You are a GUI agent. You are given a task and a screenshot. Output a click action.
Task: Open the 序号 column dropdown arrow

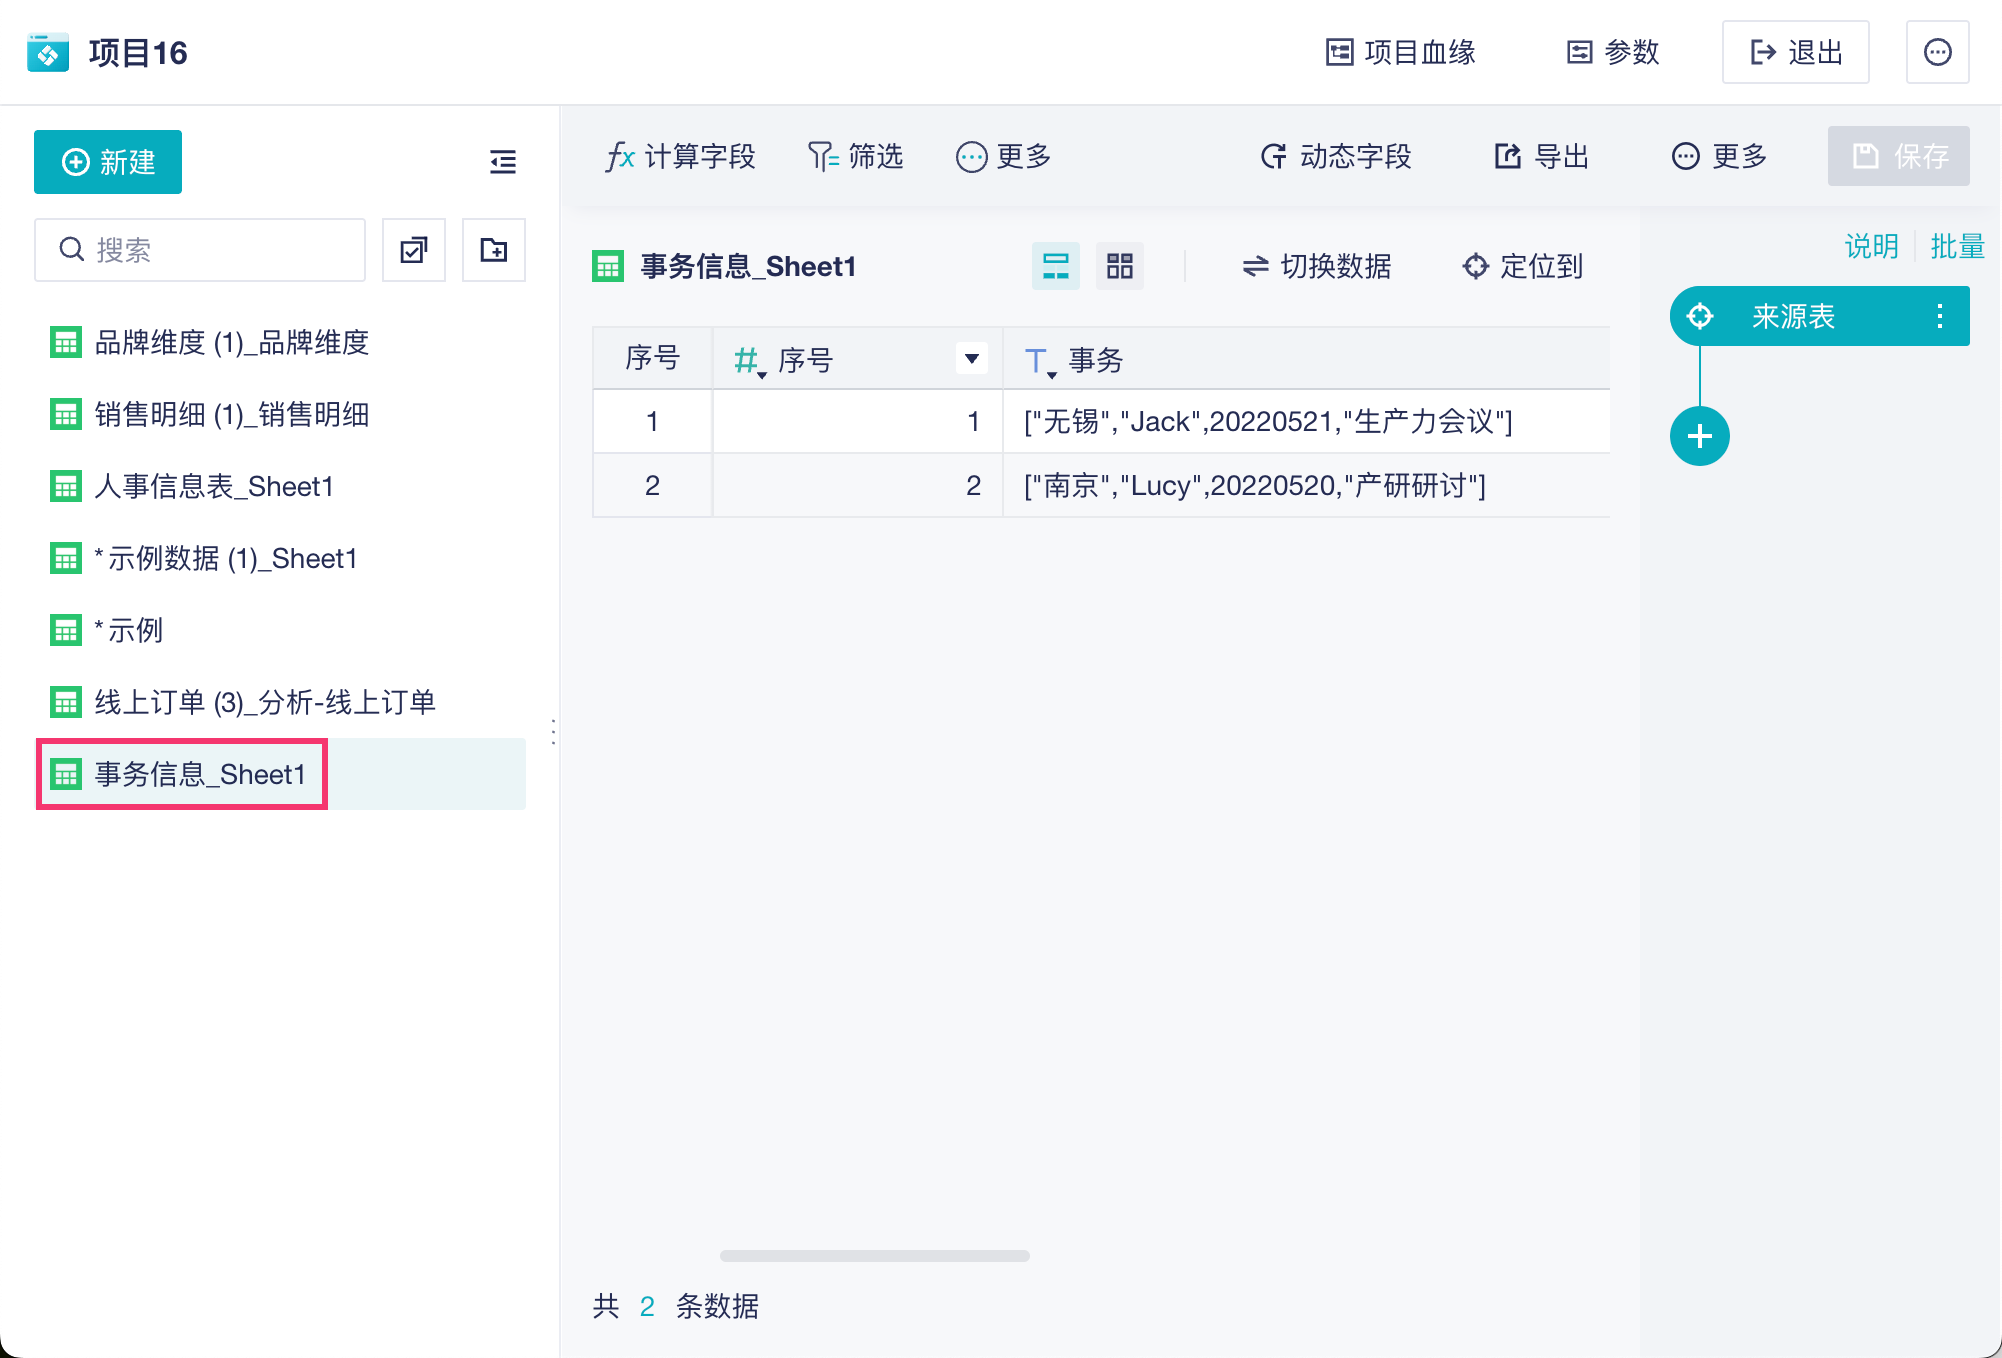click(971, 359)
